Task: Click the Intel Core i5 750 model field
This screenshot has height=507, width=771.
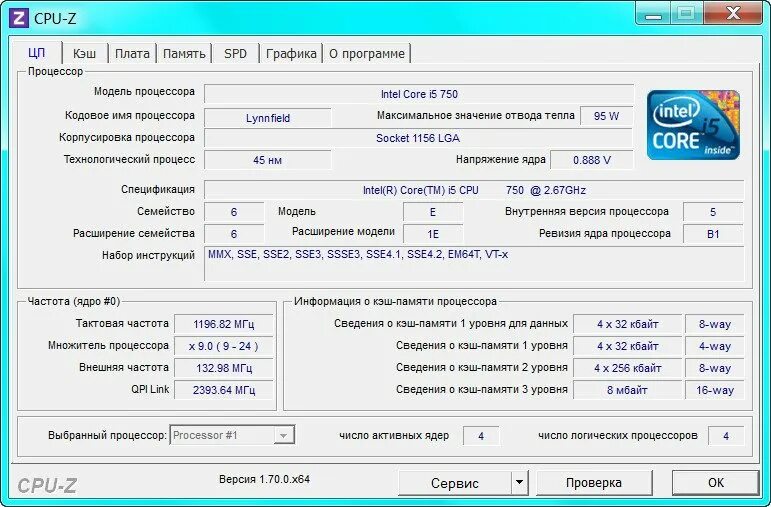Action: (419, 94)
